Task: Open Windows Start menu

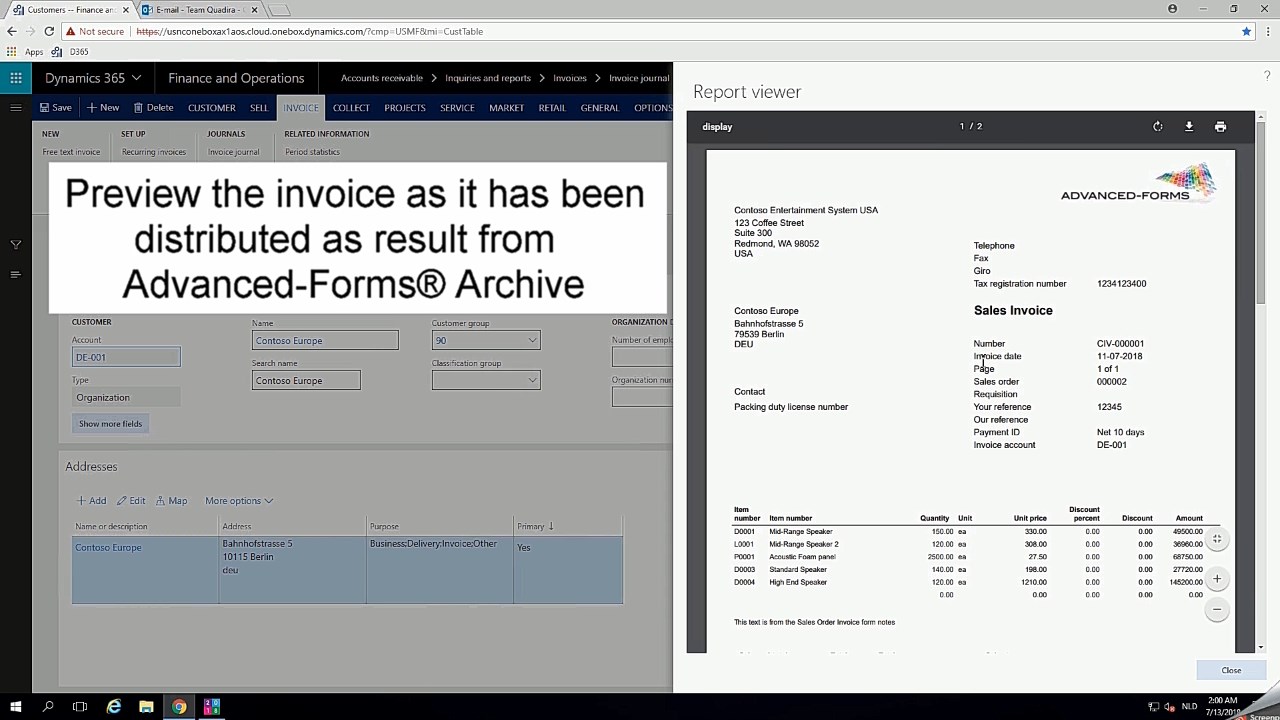Action: (x=16, y=707)
